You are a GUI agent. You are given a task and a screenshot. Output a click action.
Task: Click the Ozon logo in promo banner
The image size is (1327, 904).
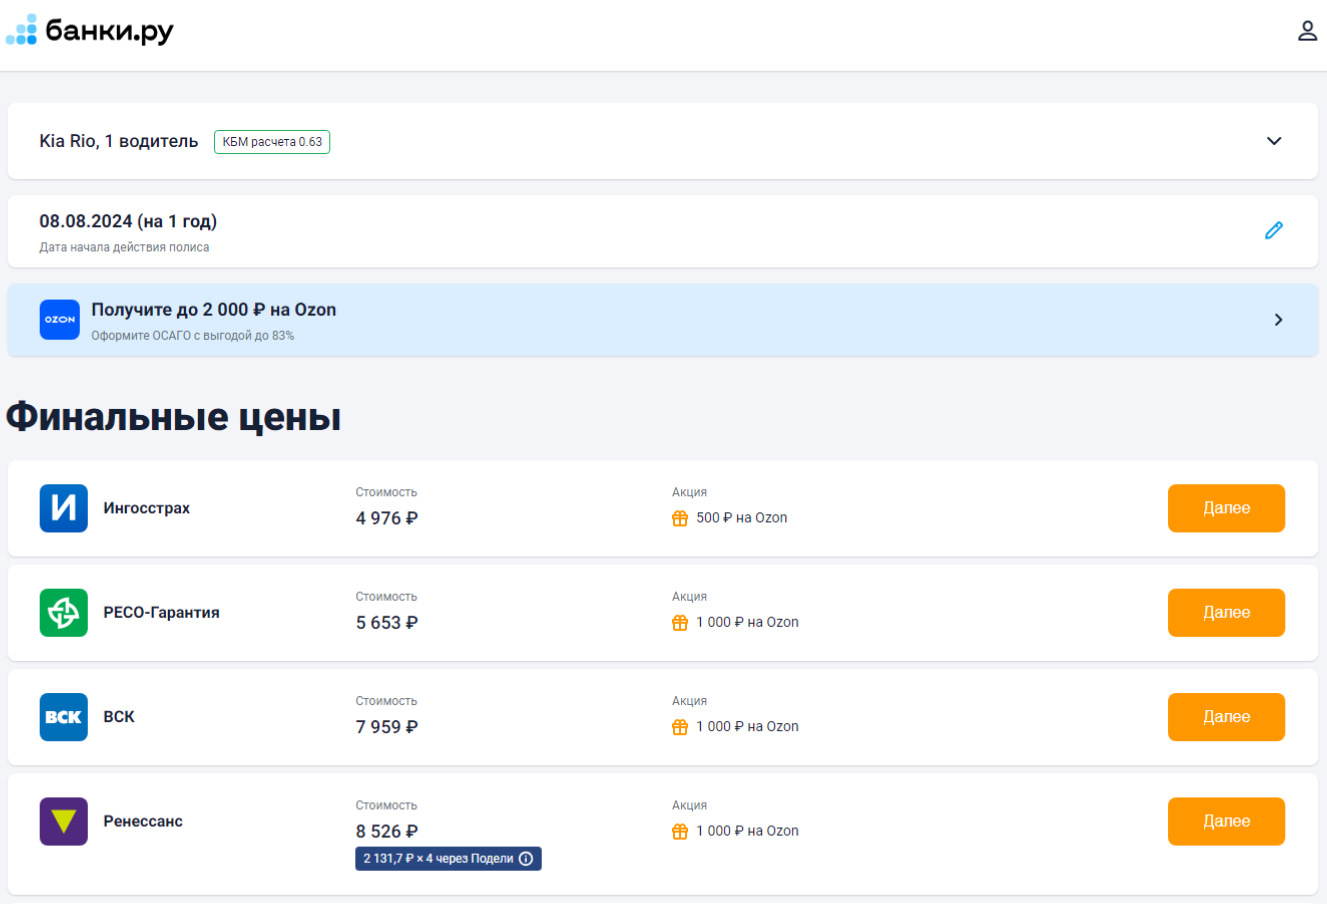click(x=60, y=320)
